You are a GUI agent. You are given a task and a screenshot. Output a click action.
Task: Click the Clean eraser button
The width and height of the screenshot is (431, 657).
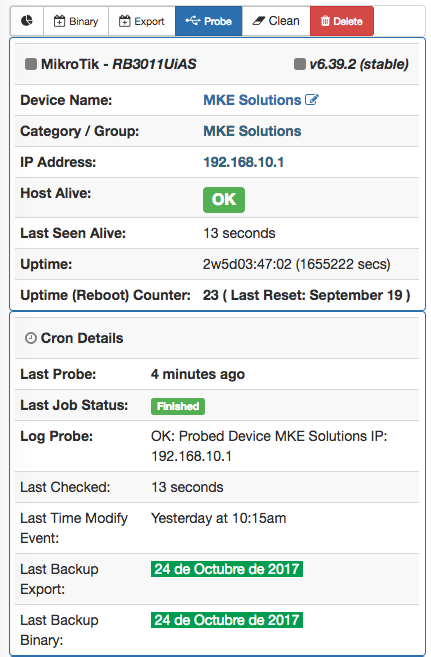coord(276,21)
